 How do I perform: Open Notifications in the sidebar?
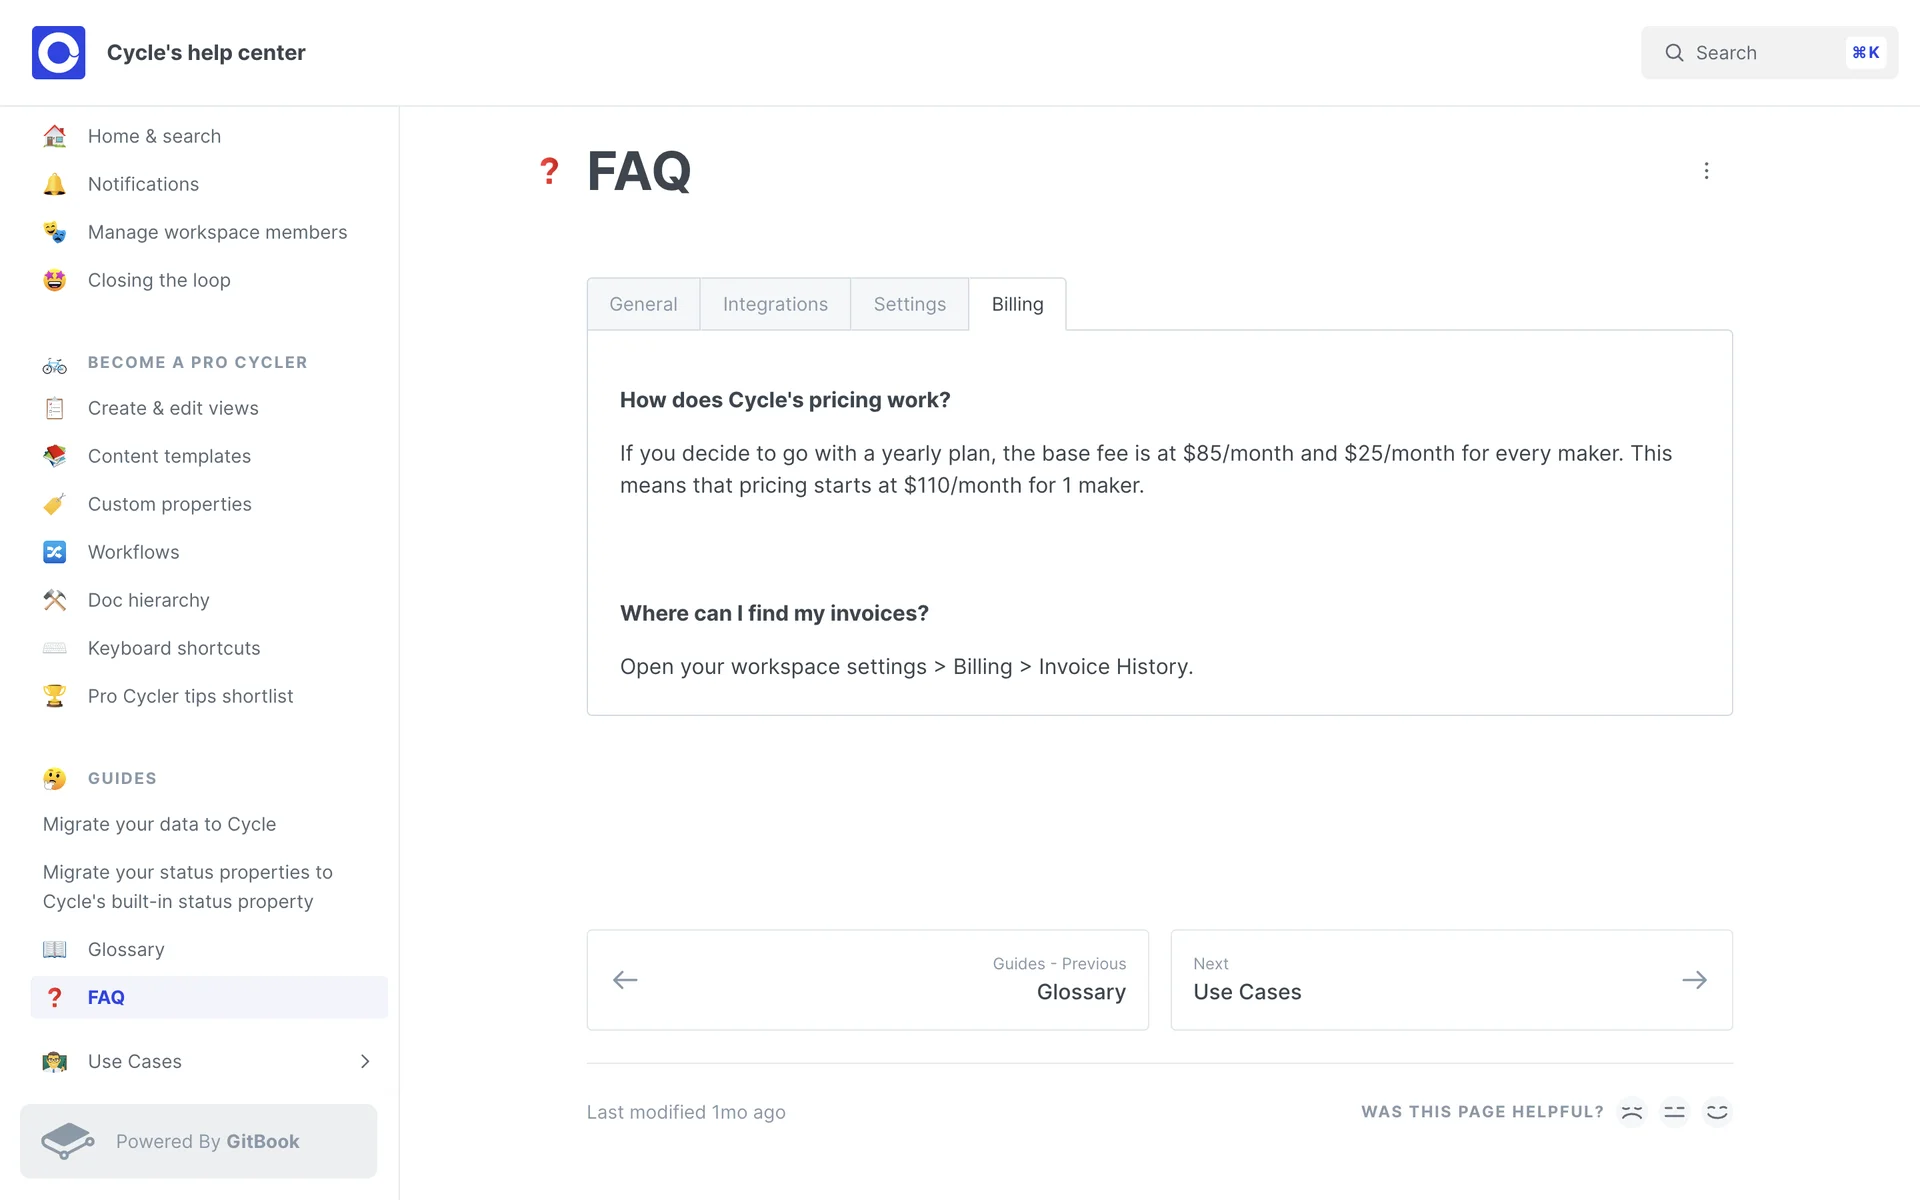[x=143, y=184]
